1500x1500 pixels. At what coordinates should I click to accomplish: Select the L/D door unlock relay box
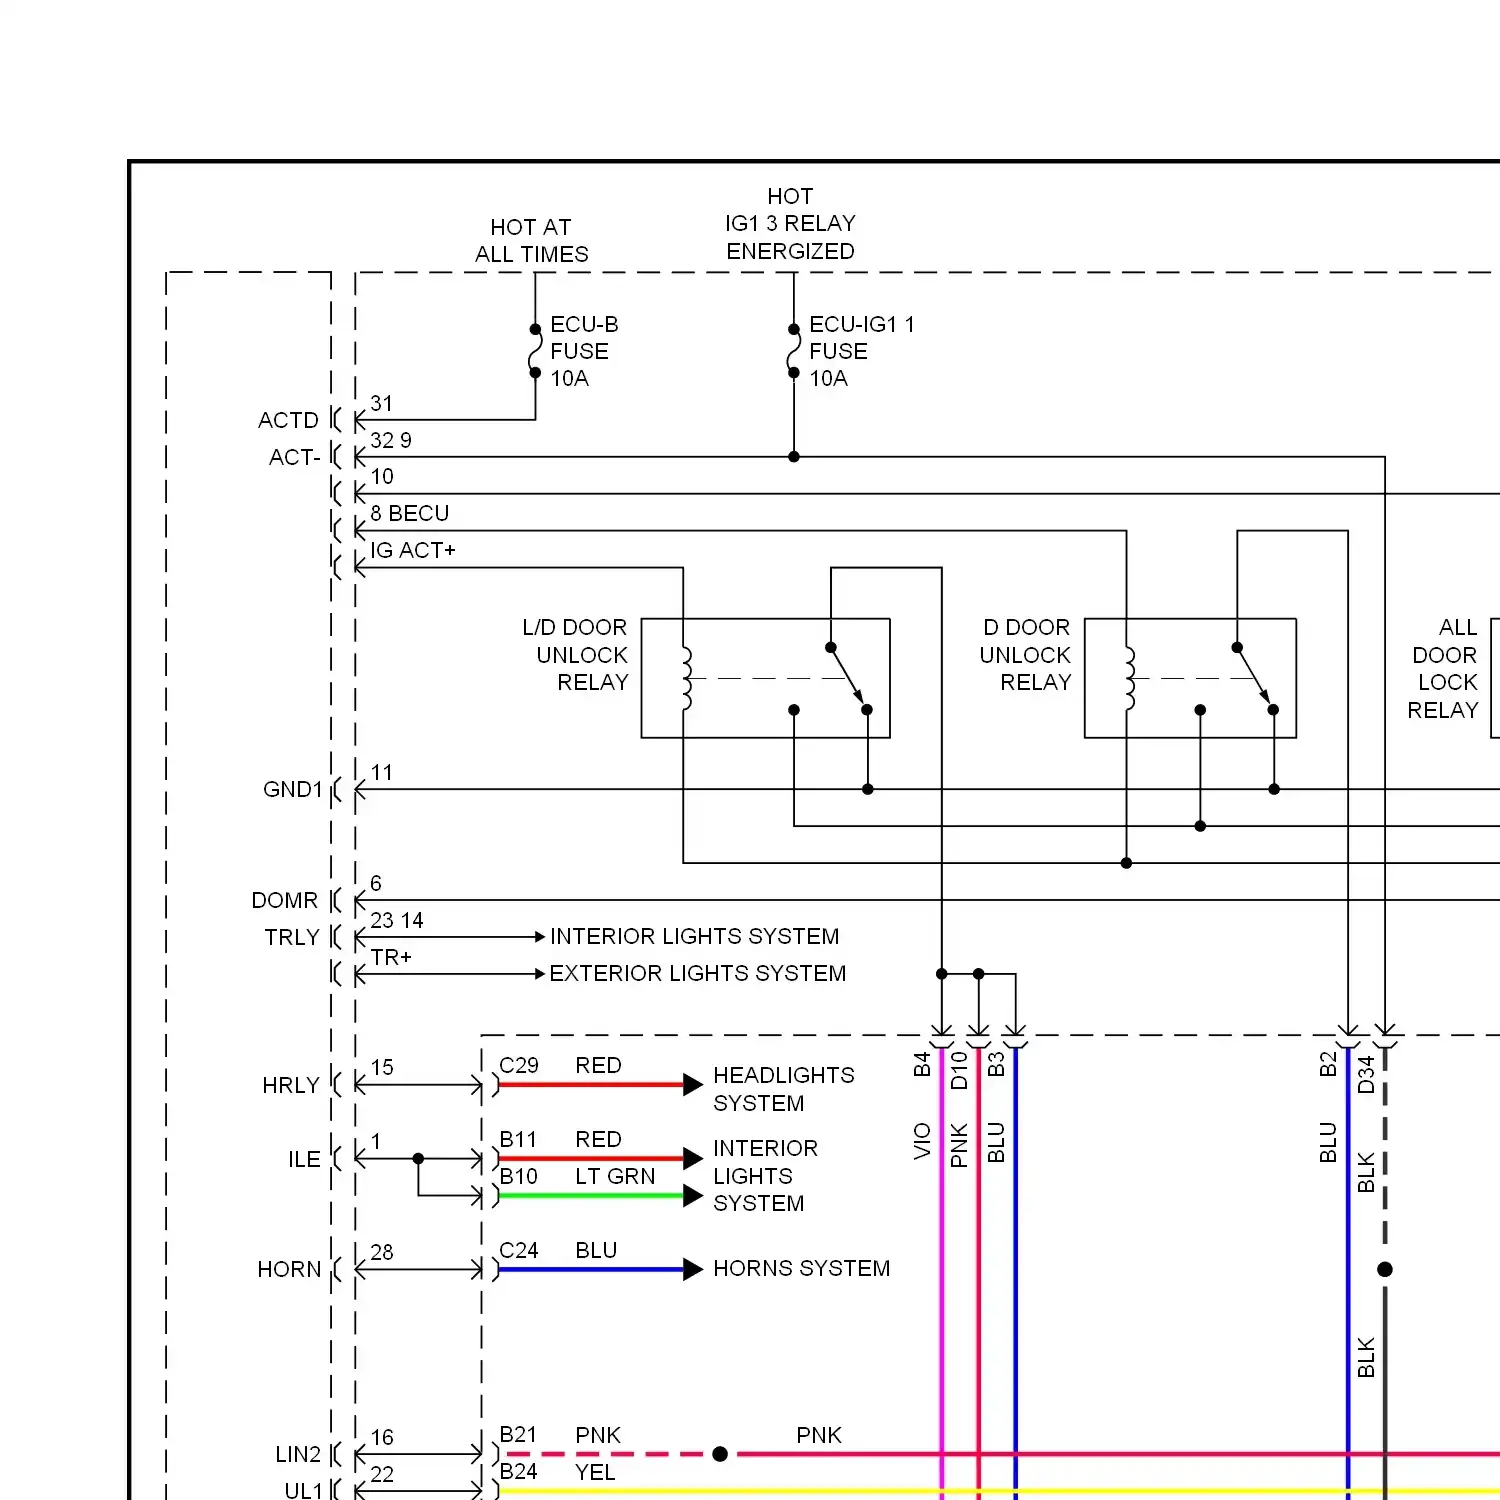click(x=766, y=678)
